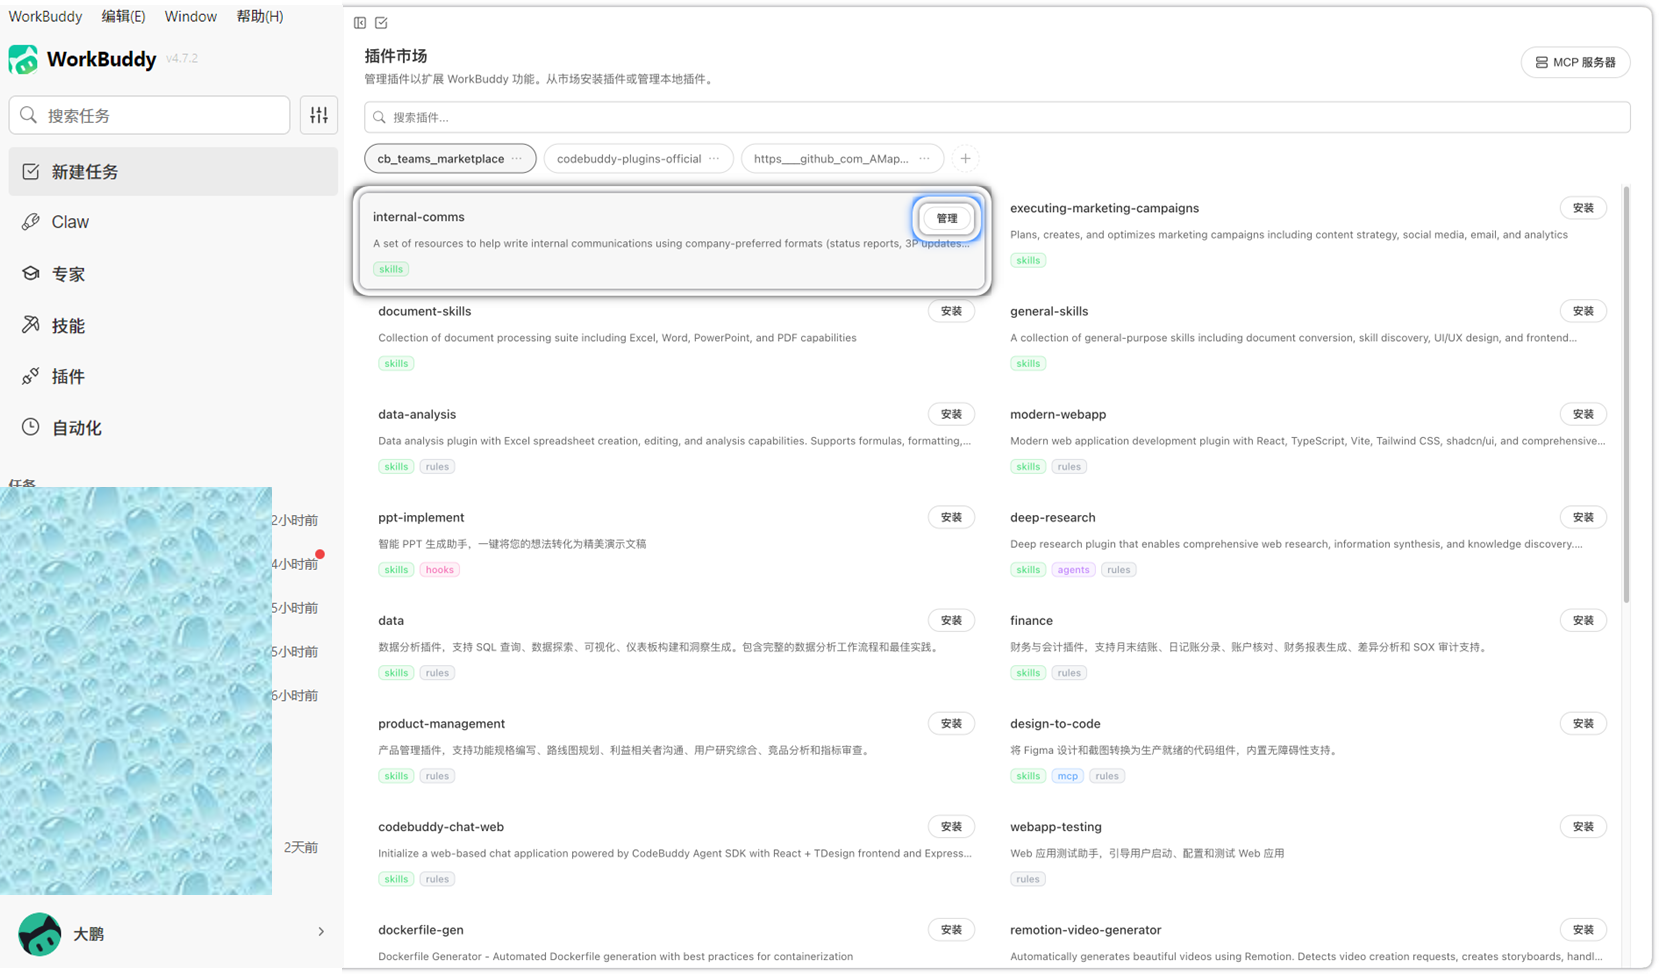Install the dockerfile-gen plugin
1659x975 pixels.
951,929
